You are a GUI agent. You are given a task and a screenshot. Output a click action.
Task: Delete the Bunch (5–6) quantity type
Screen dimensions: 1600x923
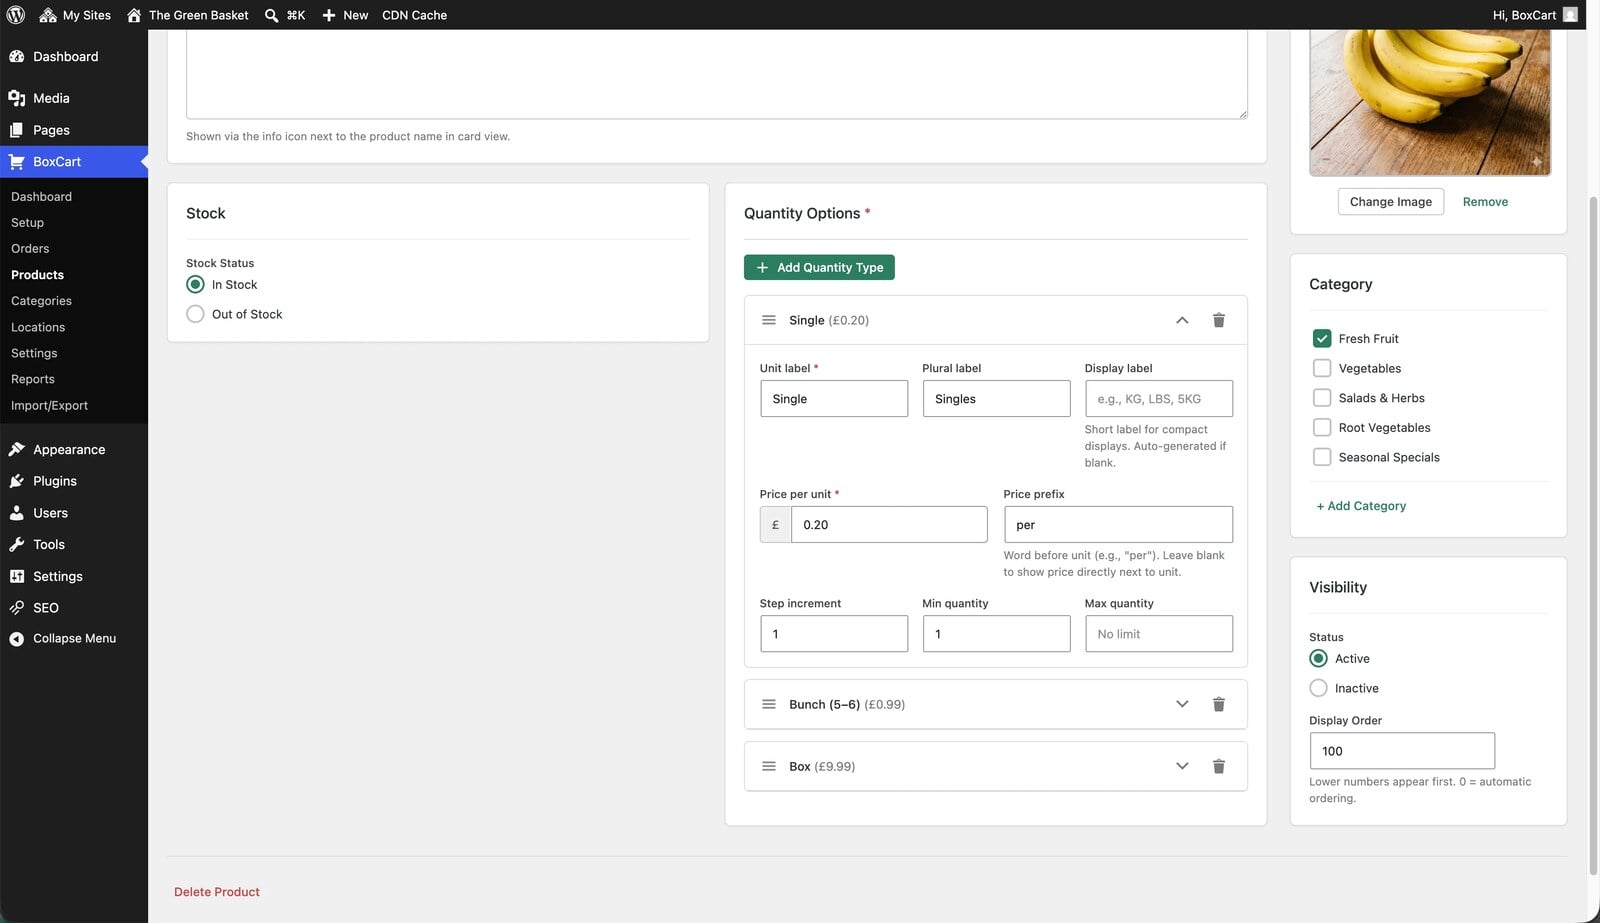[x=1218, y=704]
